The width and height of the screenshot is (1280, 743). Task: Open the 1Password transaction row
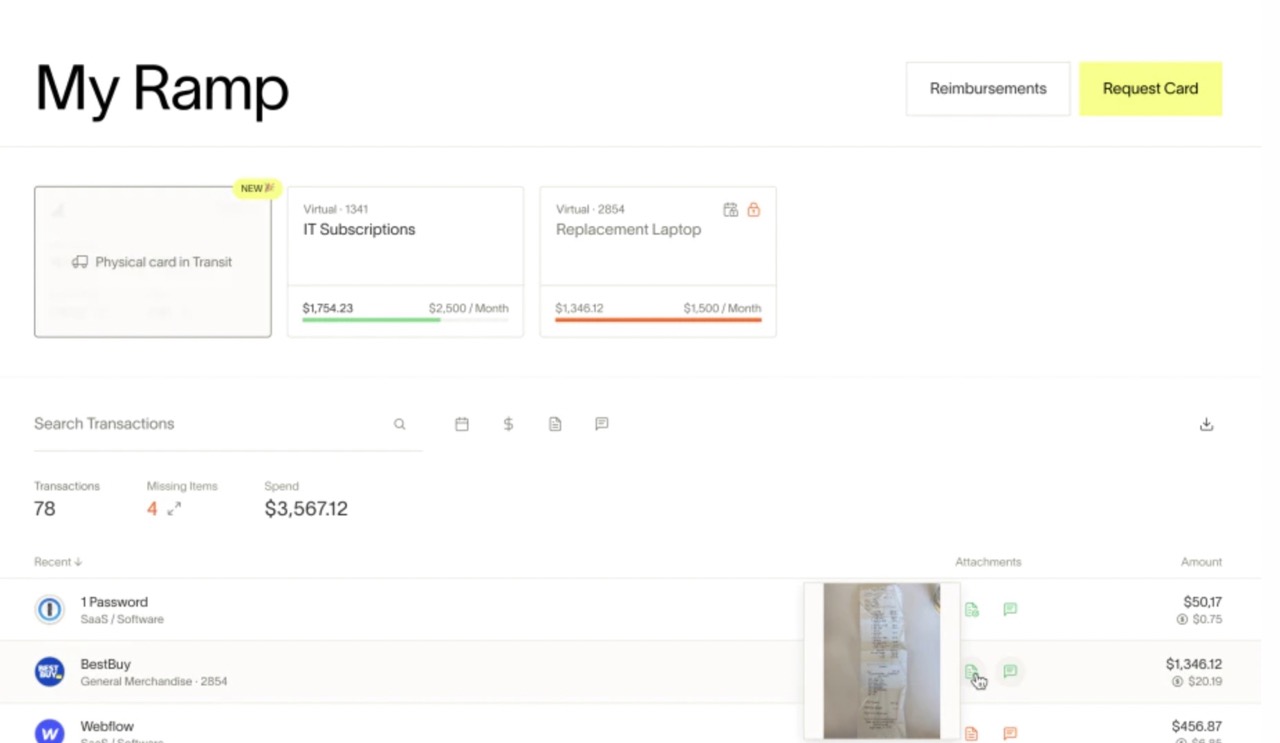(630, 610)
